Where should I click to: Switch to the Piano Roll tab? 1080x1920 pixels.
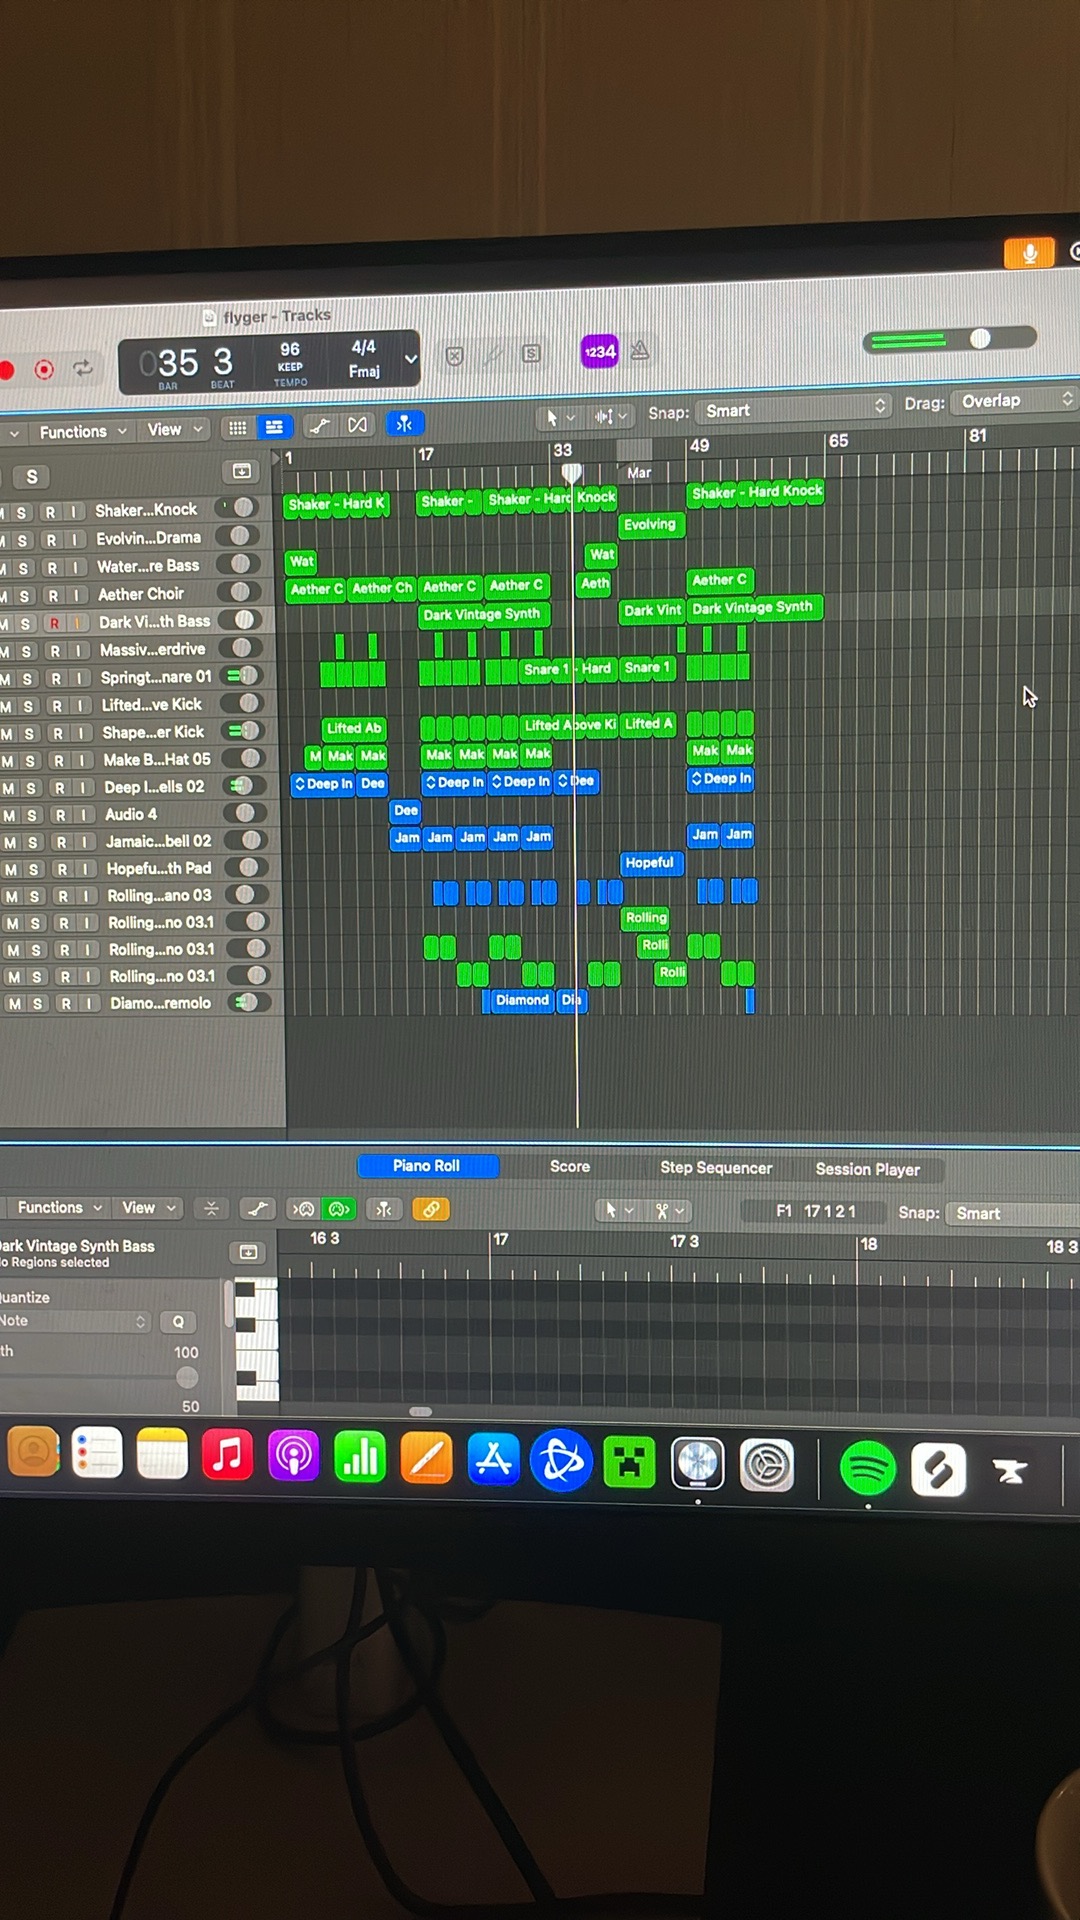tap(427, 1166)
